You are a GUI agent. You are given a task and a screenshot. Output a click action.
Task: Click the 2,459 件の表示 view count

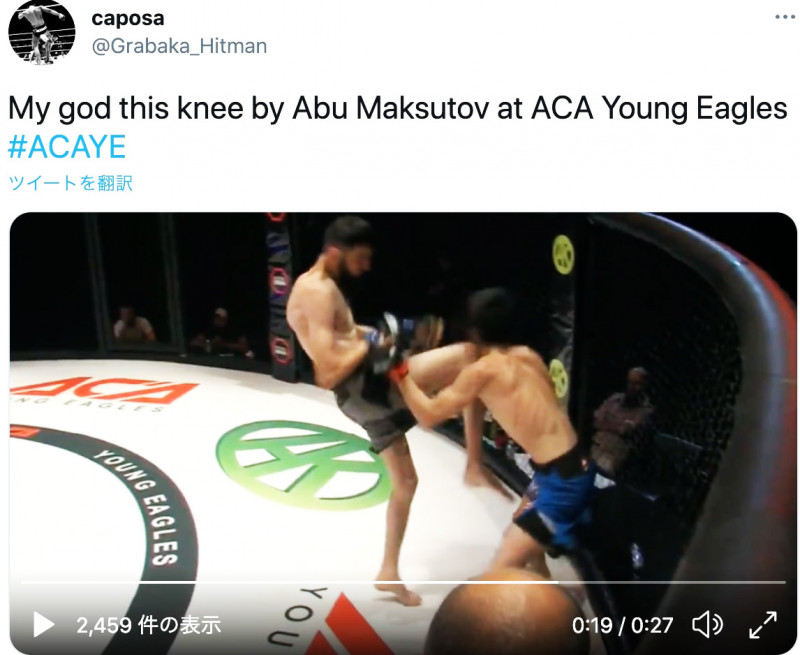148,625
